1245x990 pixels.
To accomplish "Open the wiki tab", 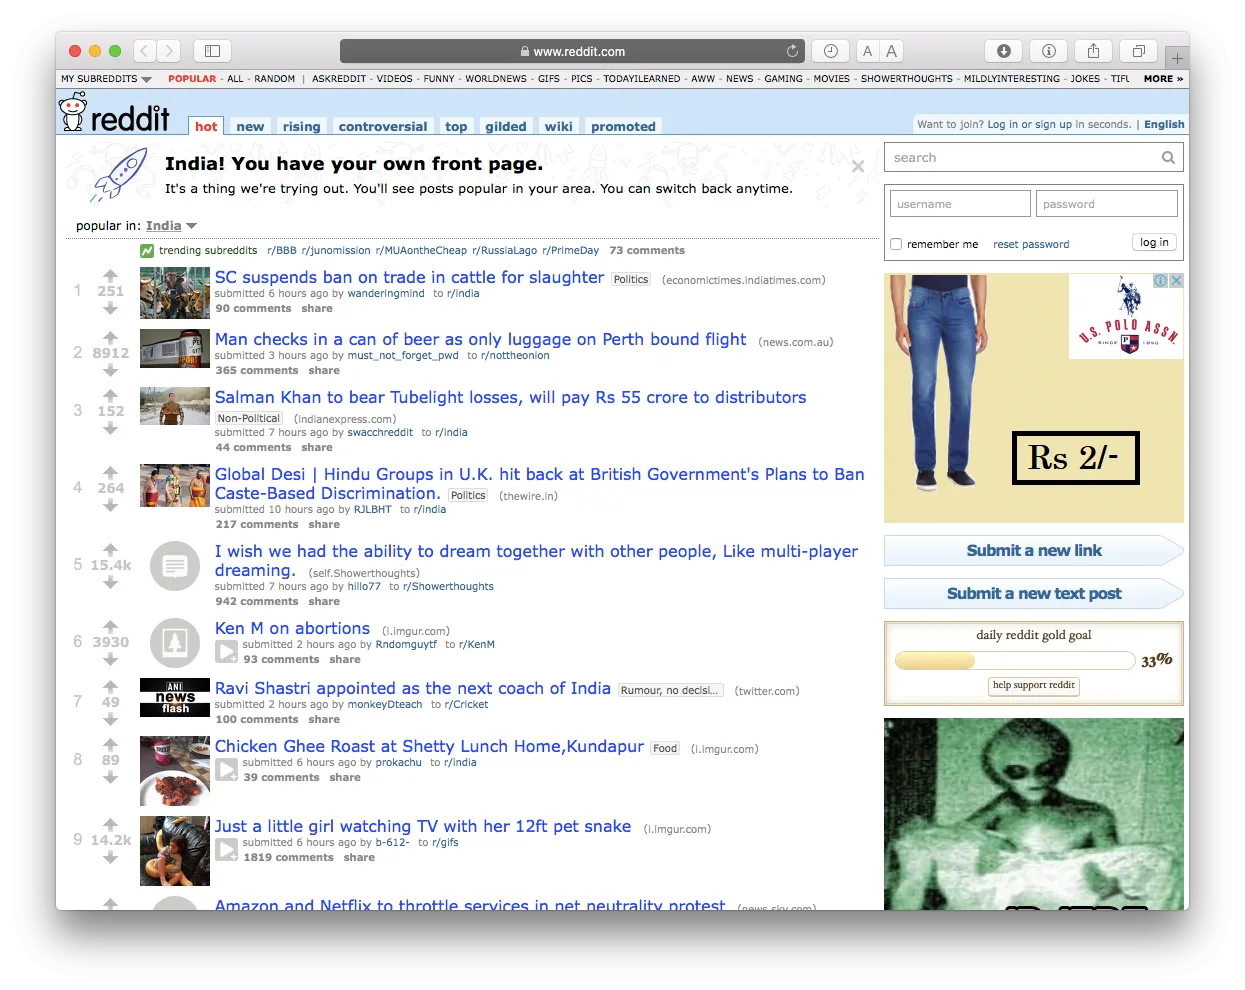I will (x=559, y=127).
